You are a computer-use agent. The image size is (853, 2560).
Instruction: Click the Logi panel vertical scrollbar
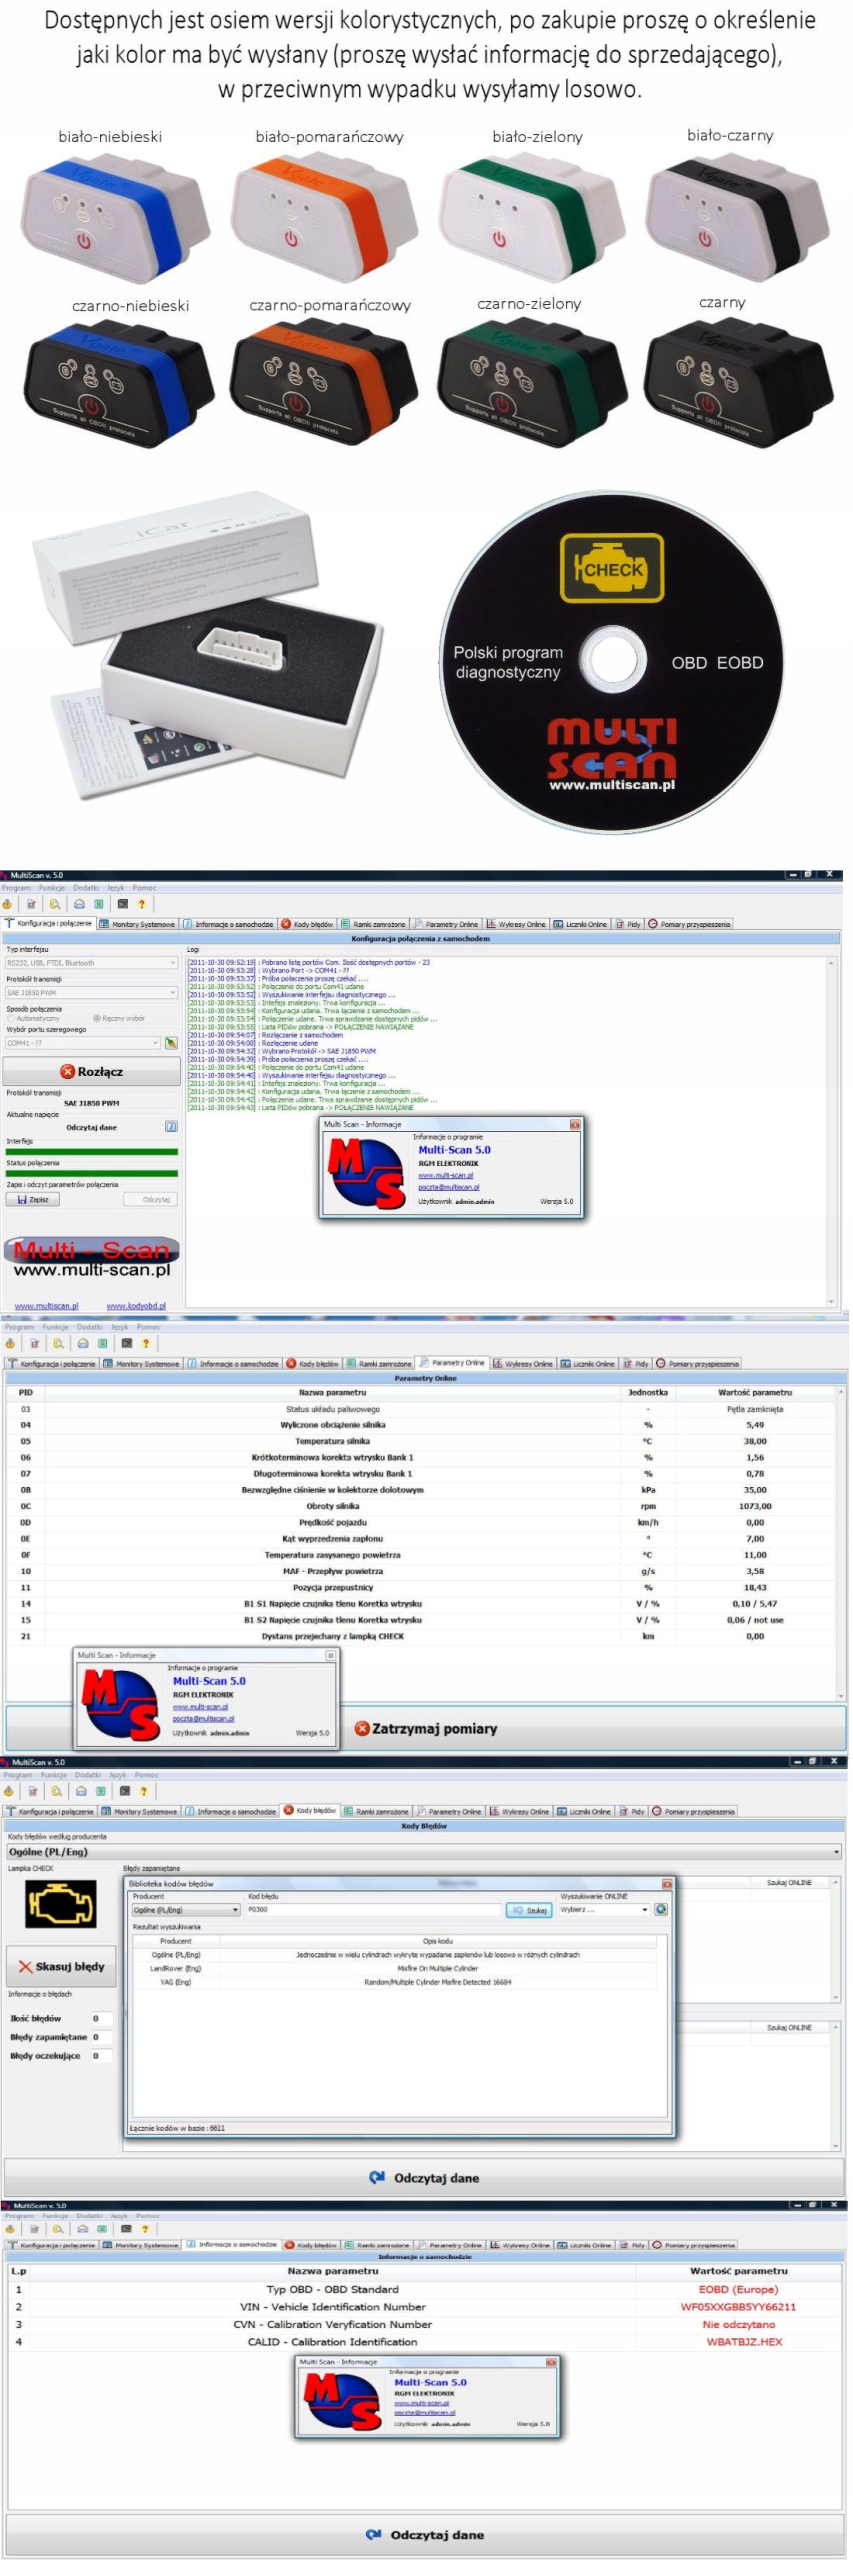831,1131
